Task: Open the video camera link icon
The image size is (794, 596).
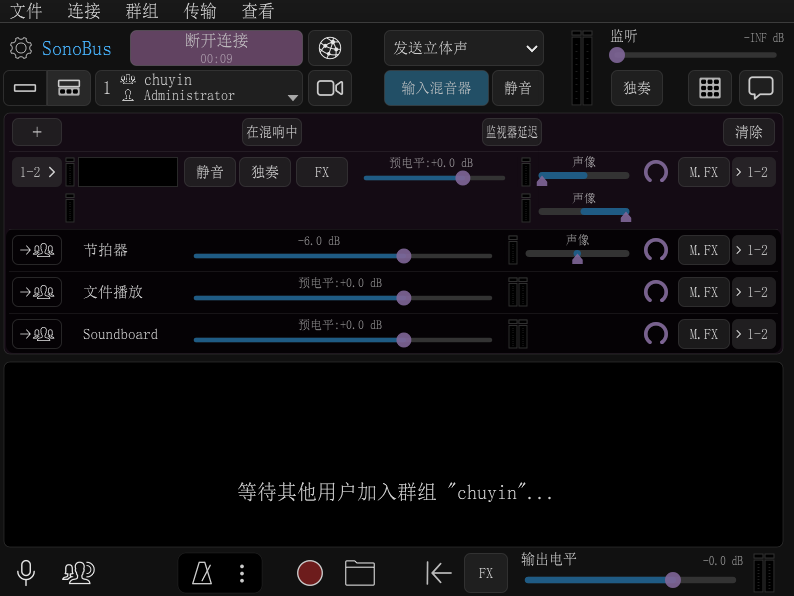Action: tap(330, 88)
